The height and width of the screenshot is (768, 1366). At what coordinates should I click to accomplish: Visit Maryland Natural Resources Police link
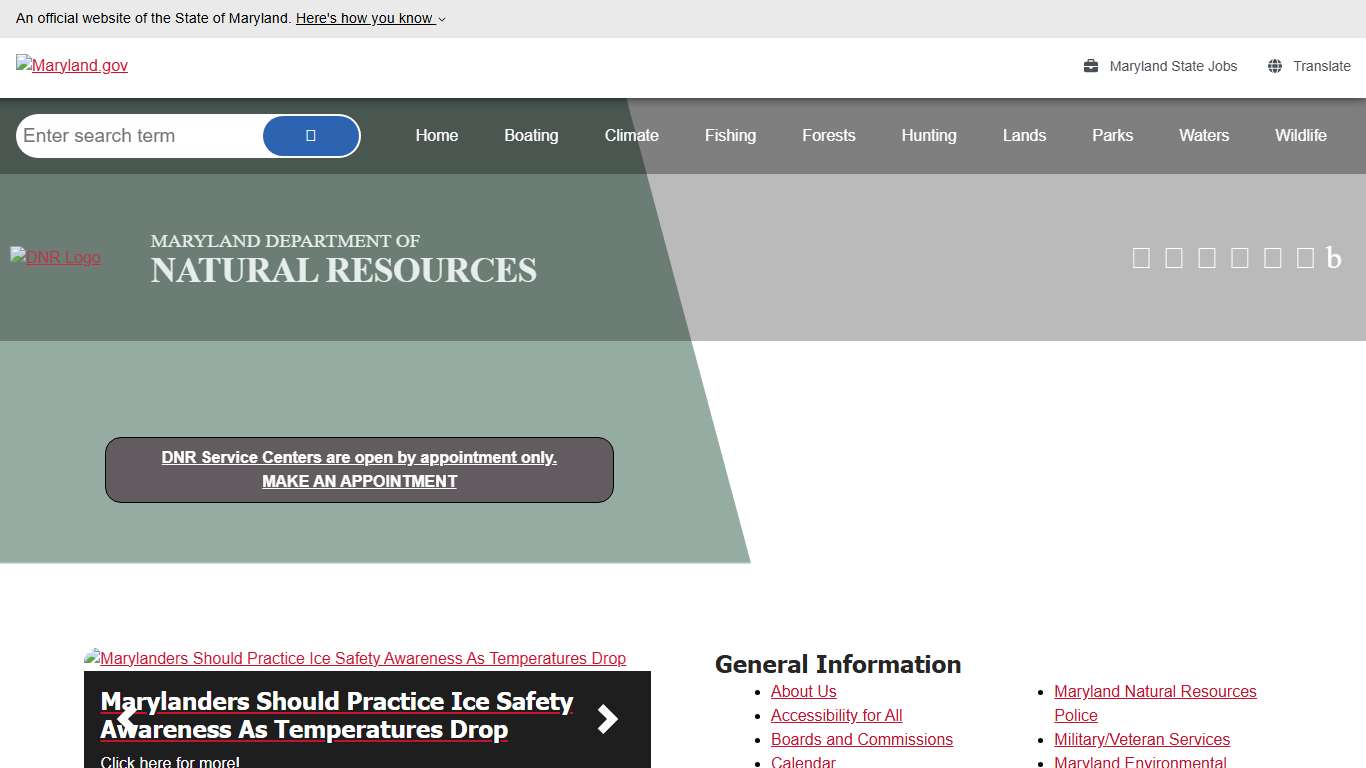tap(1155, 692)
